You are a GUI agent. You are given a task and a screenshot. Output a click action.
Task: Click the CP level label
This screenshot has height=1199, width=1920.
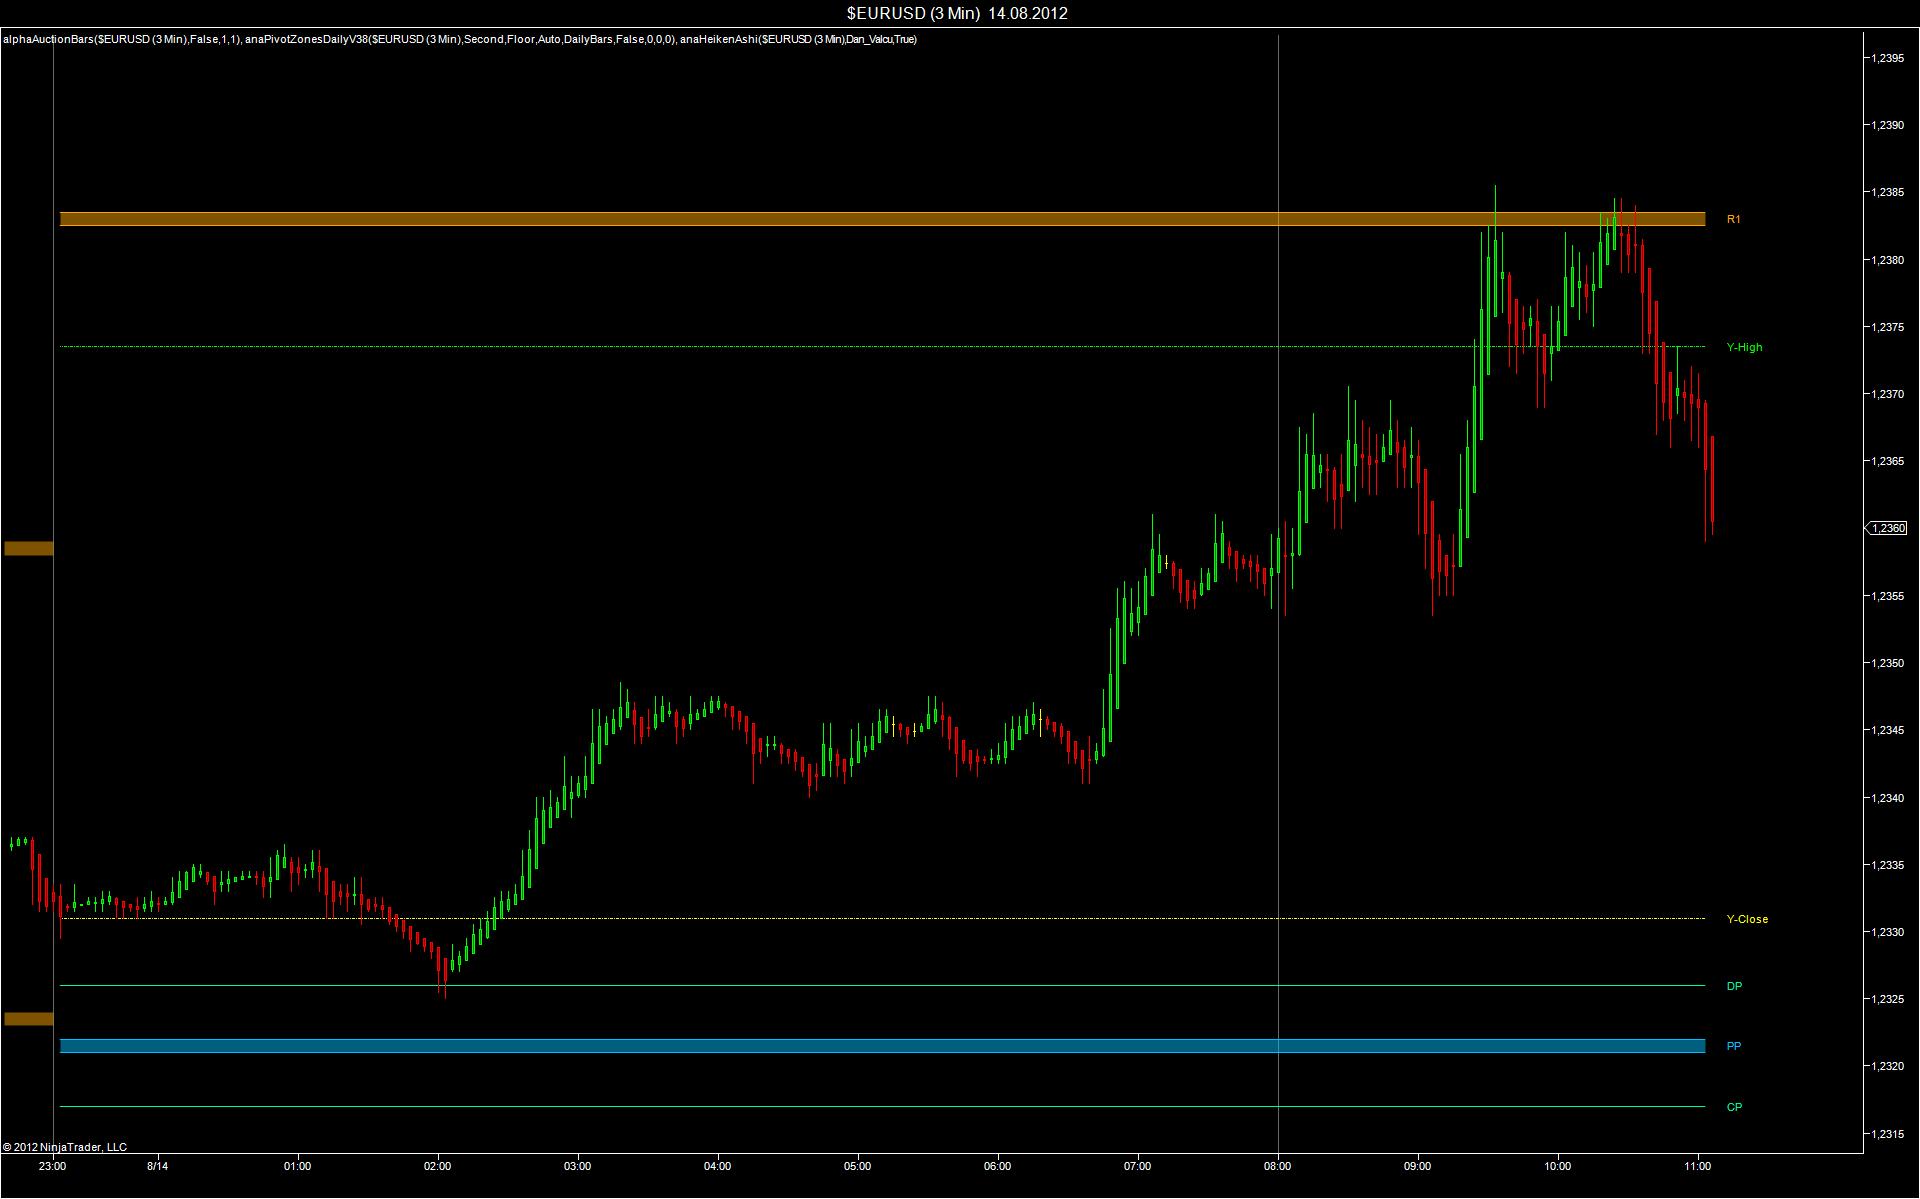(x=1734, y=1107)
